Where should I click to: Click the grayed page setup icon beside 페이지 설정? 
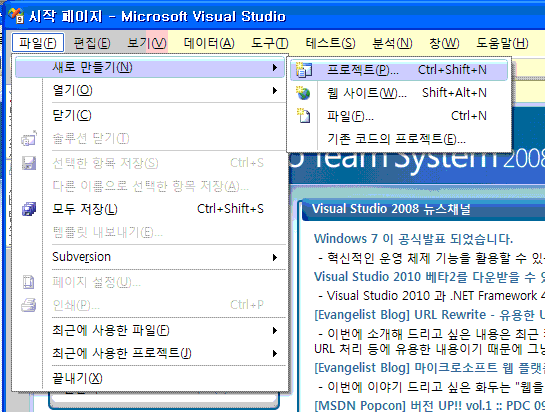[29, 282]
